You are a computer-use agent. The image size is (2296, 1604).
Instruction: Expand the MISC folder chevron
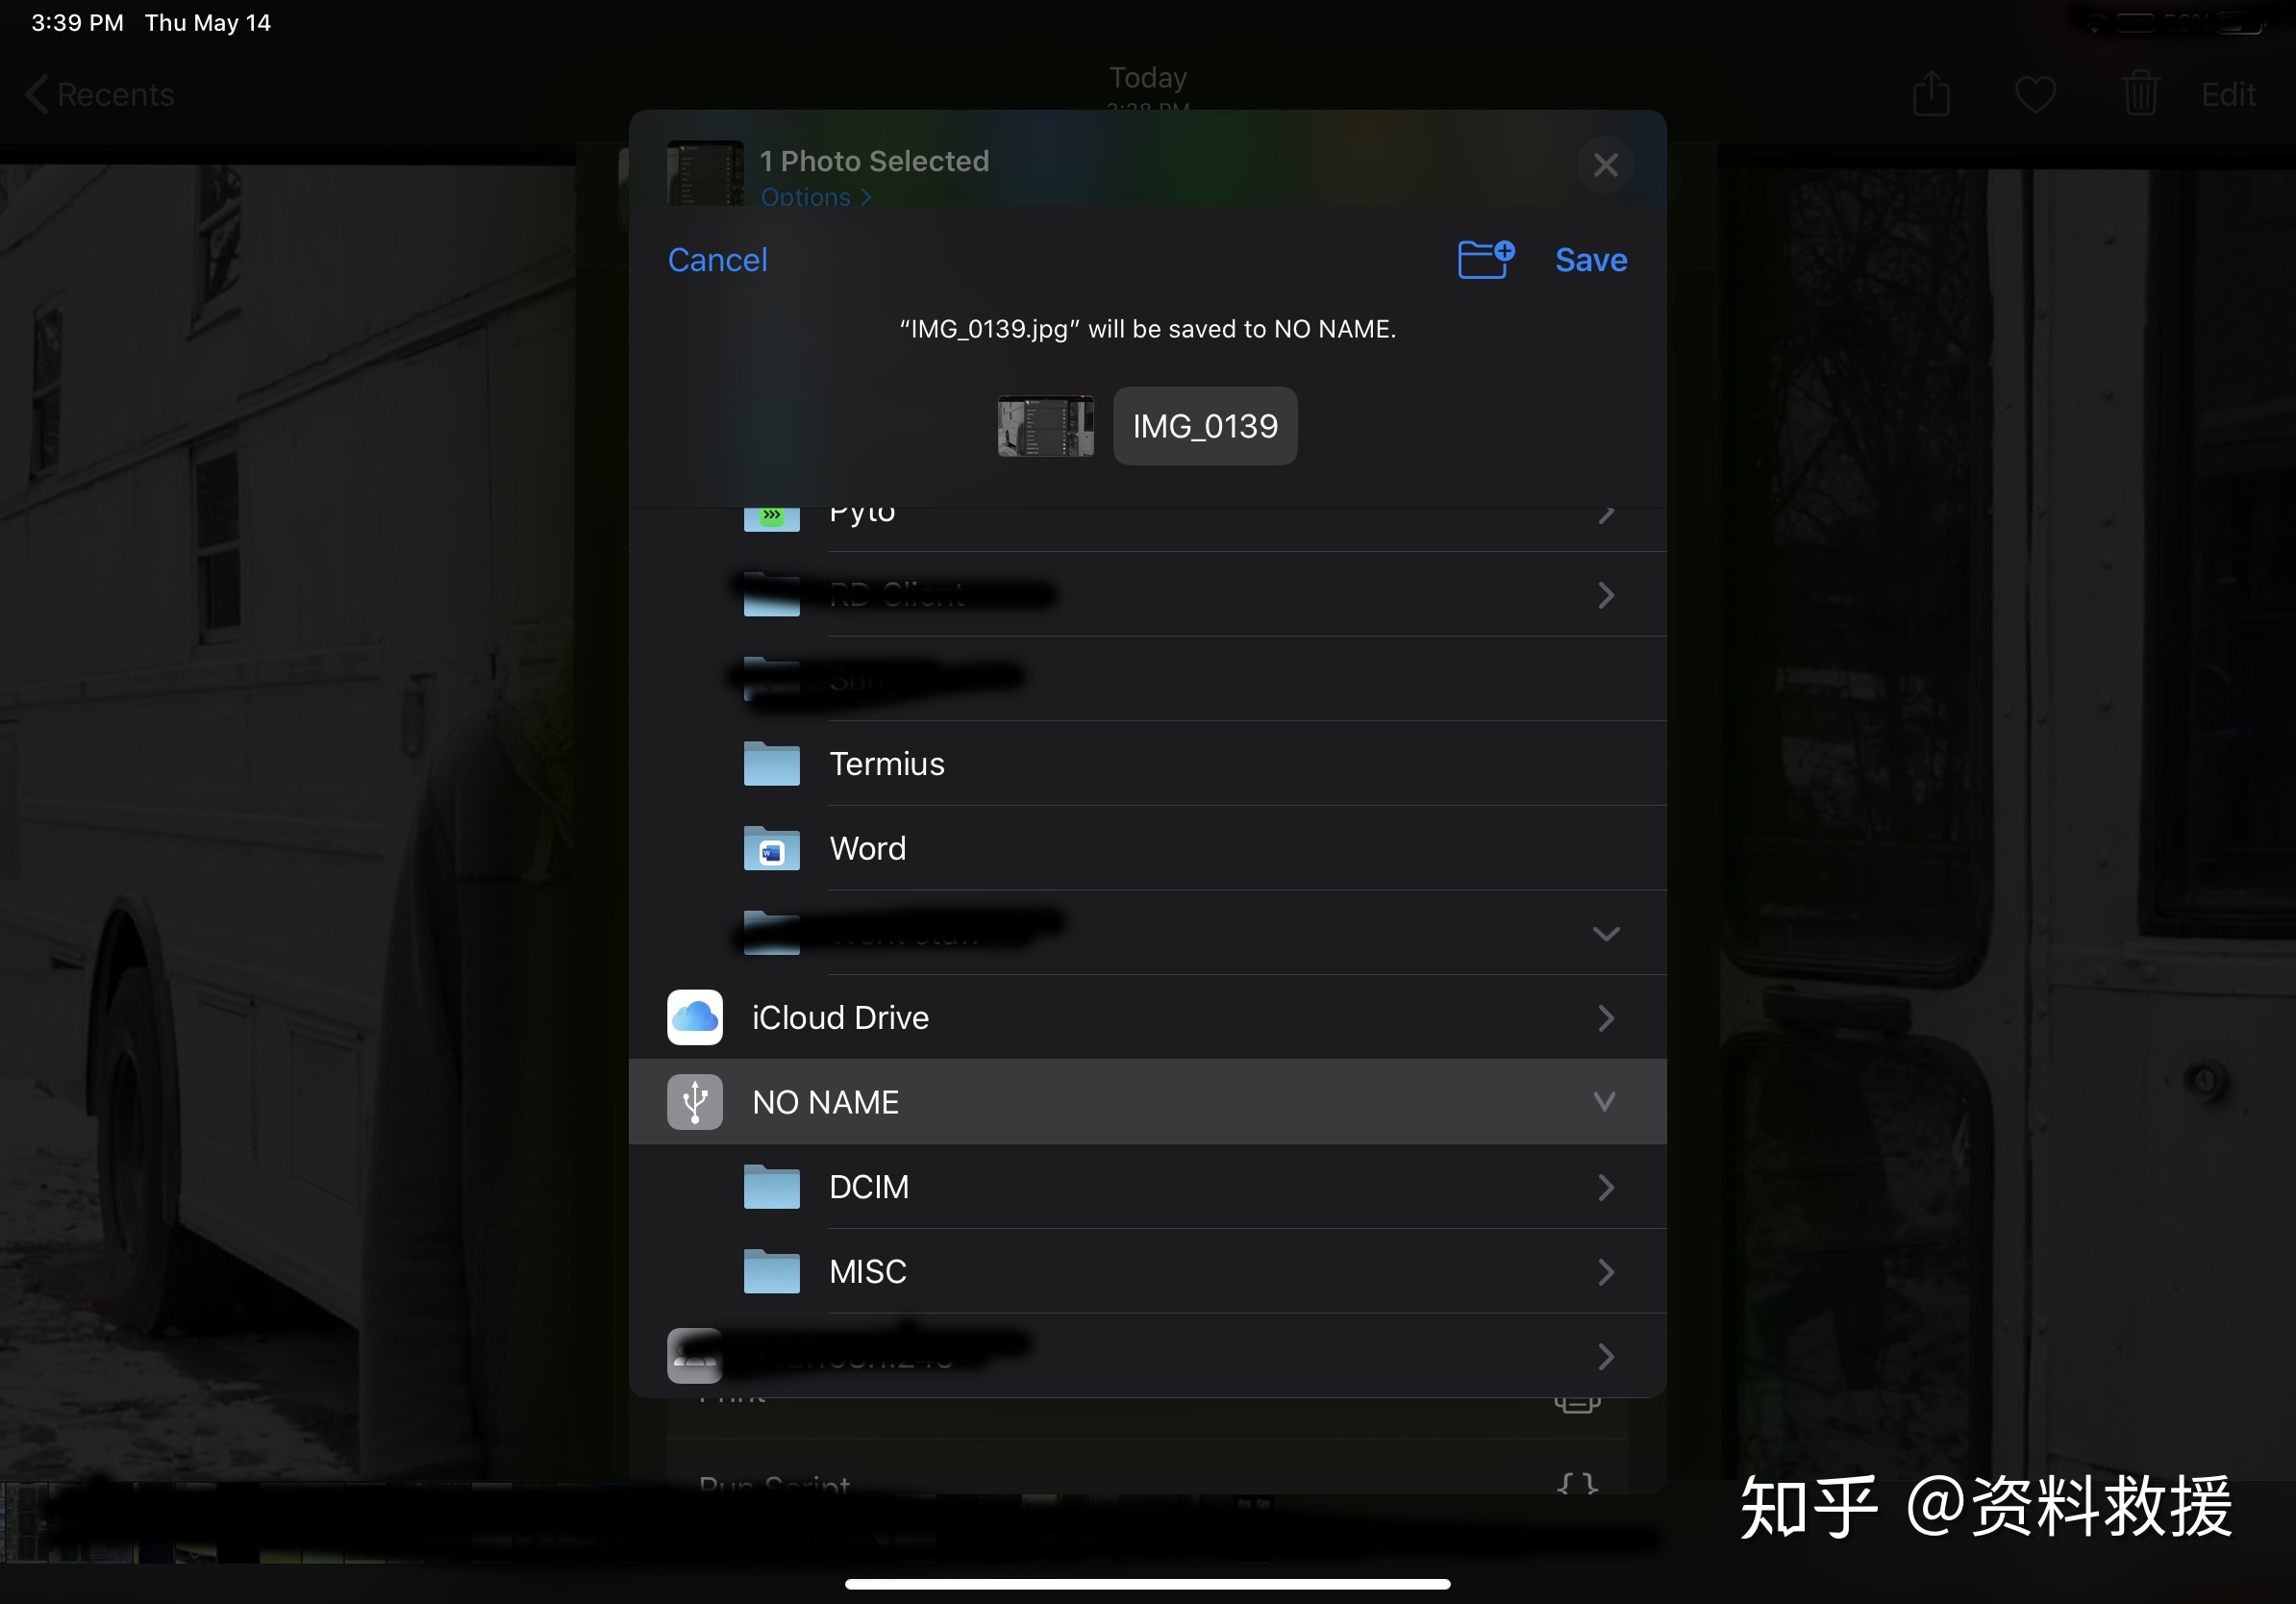(1605, 1272)
